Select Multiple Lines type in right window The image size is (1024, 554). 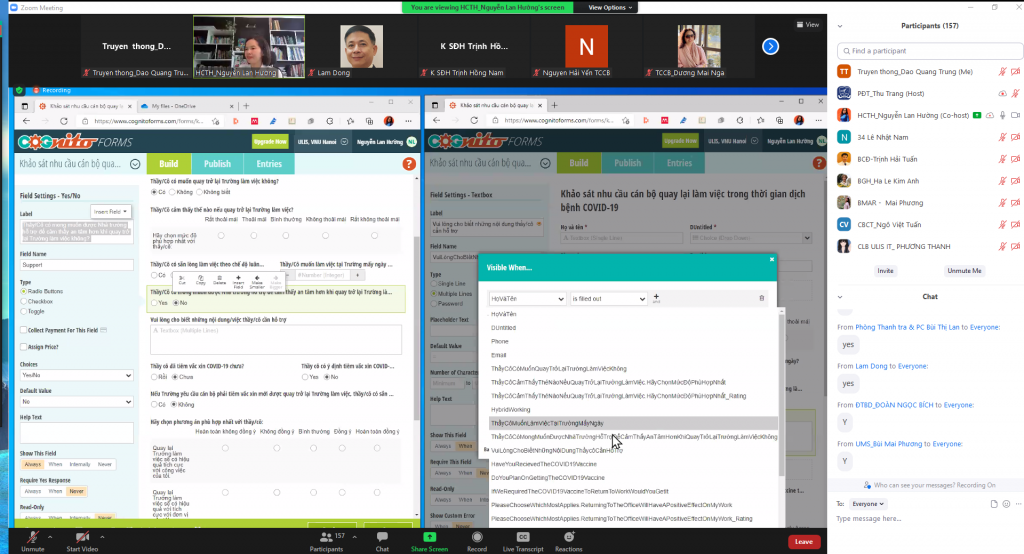(434, 294)
